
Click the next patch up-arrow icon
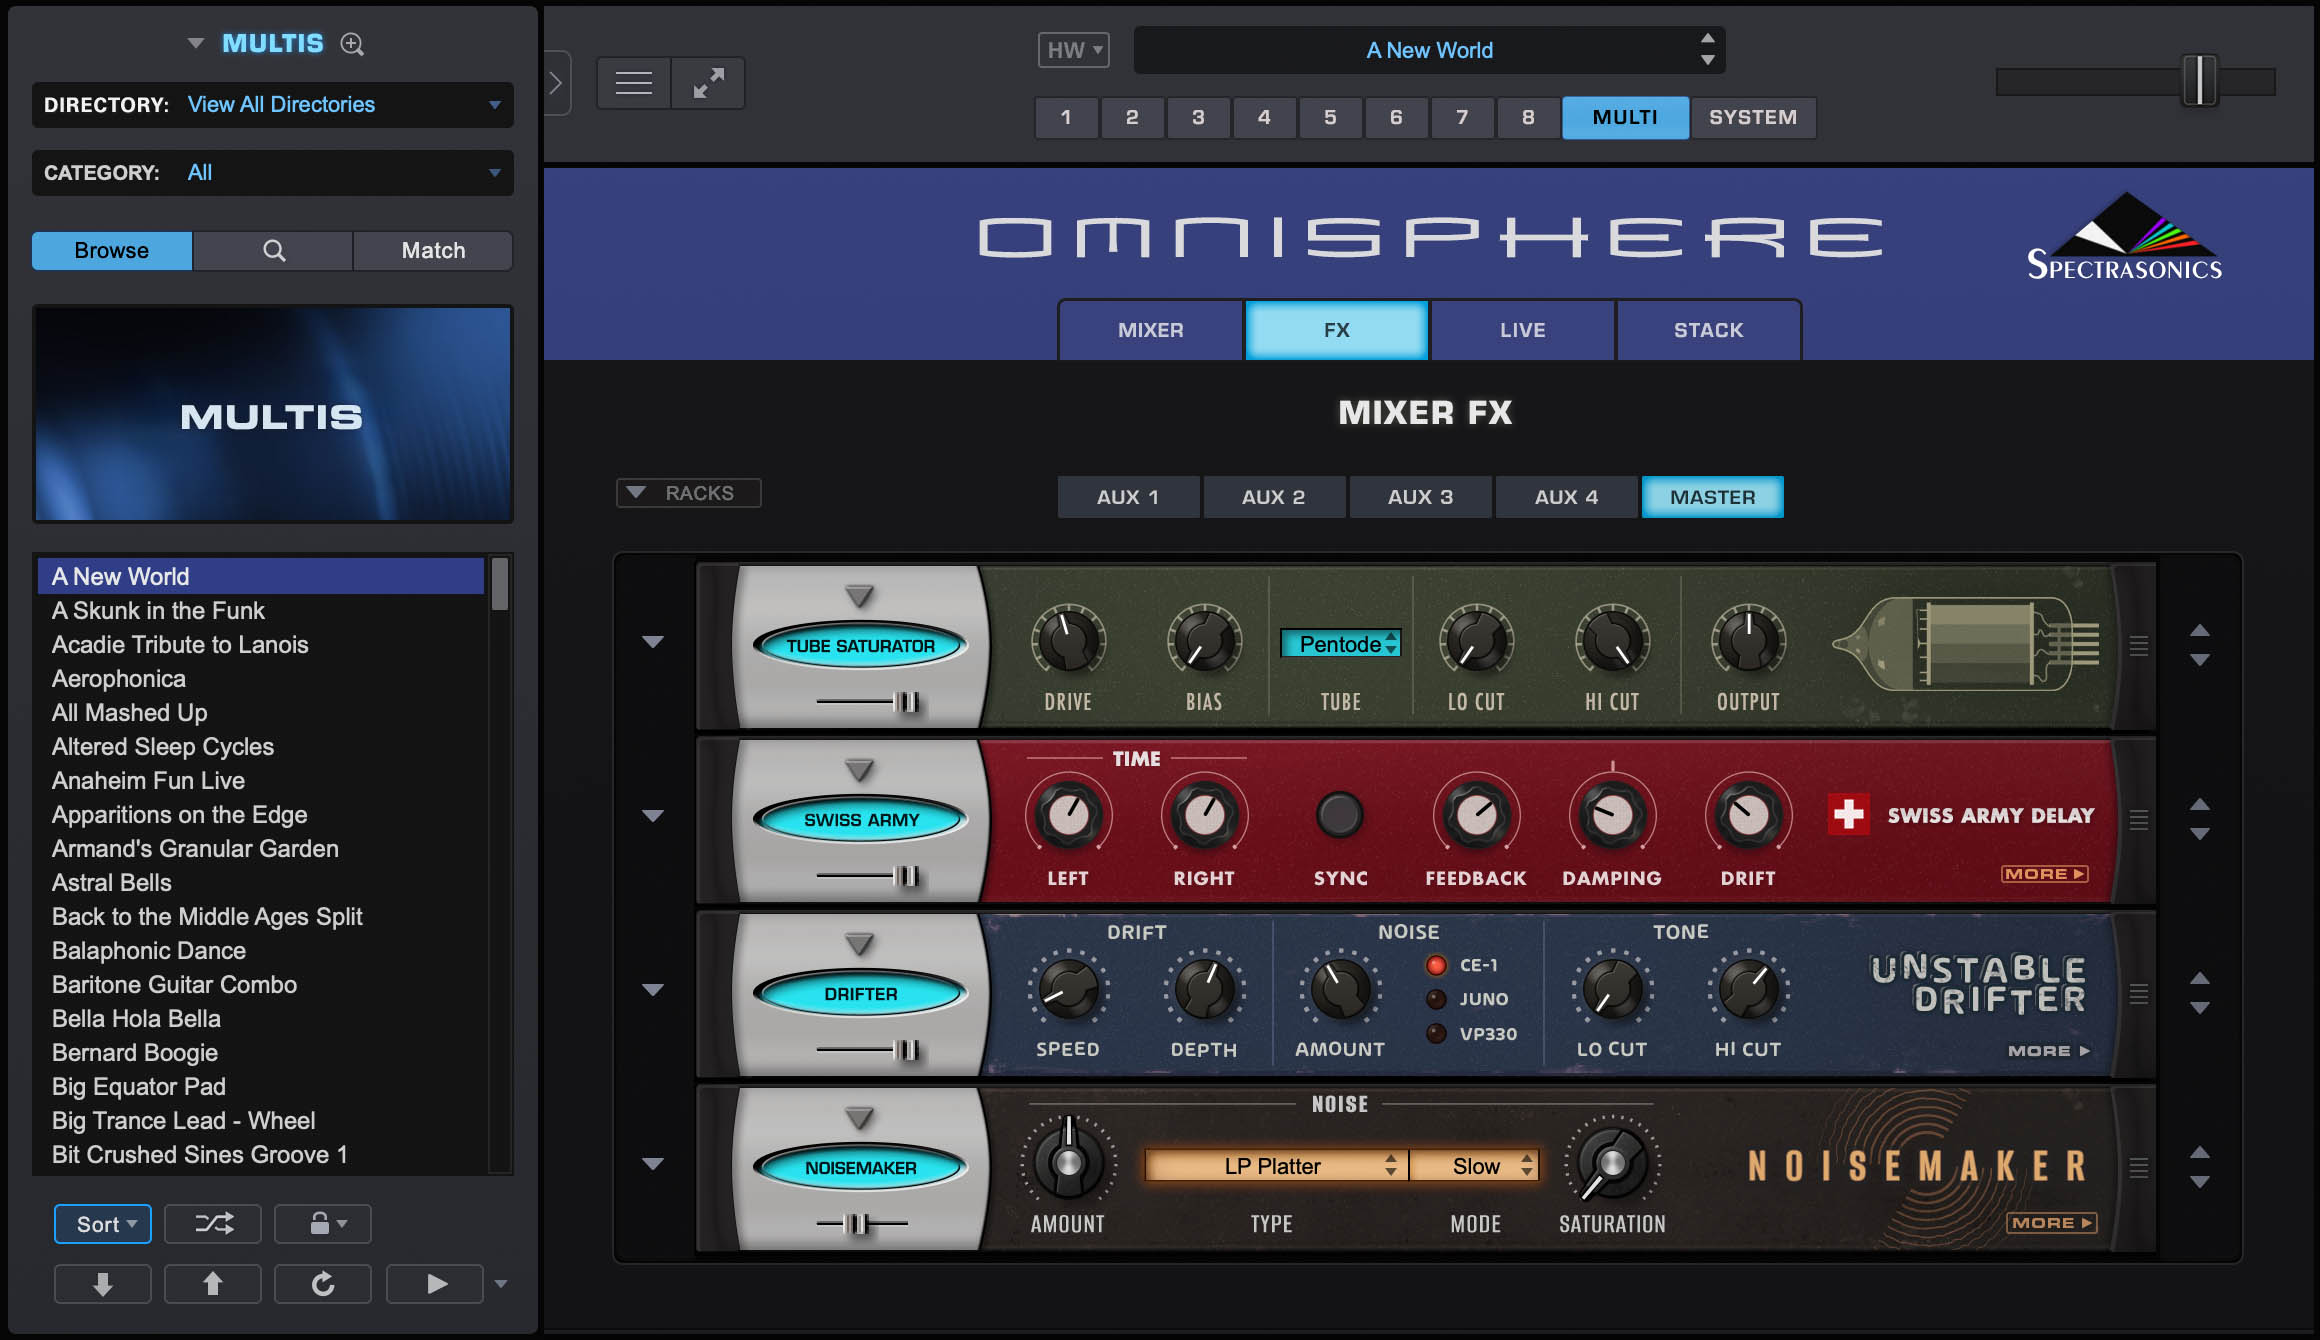coord(212,1283)
